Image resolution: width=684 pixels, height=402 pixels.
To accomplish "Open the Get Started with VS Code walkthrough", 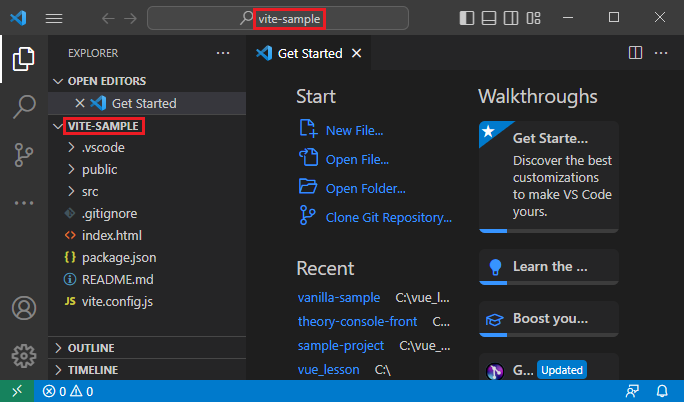I will coord(549,177).
